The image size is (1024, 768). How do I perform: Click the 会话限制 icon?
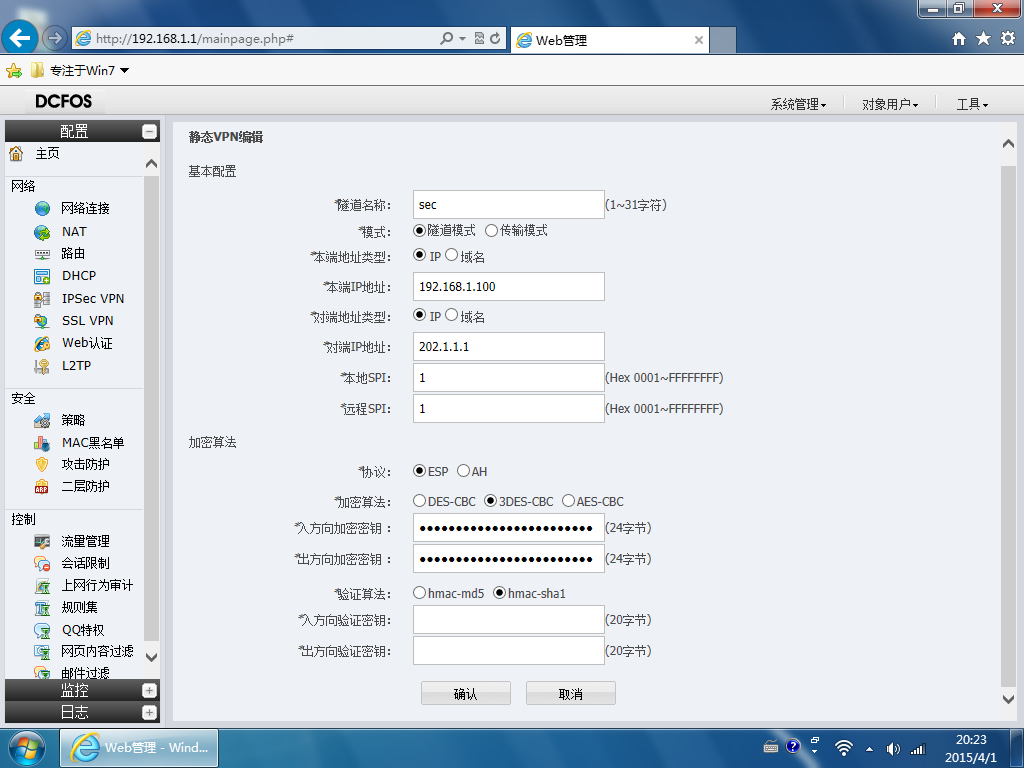(42, 564)
